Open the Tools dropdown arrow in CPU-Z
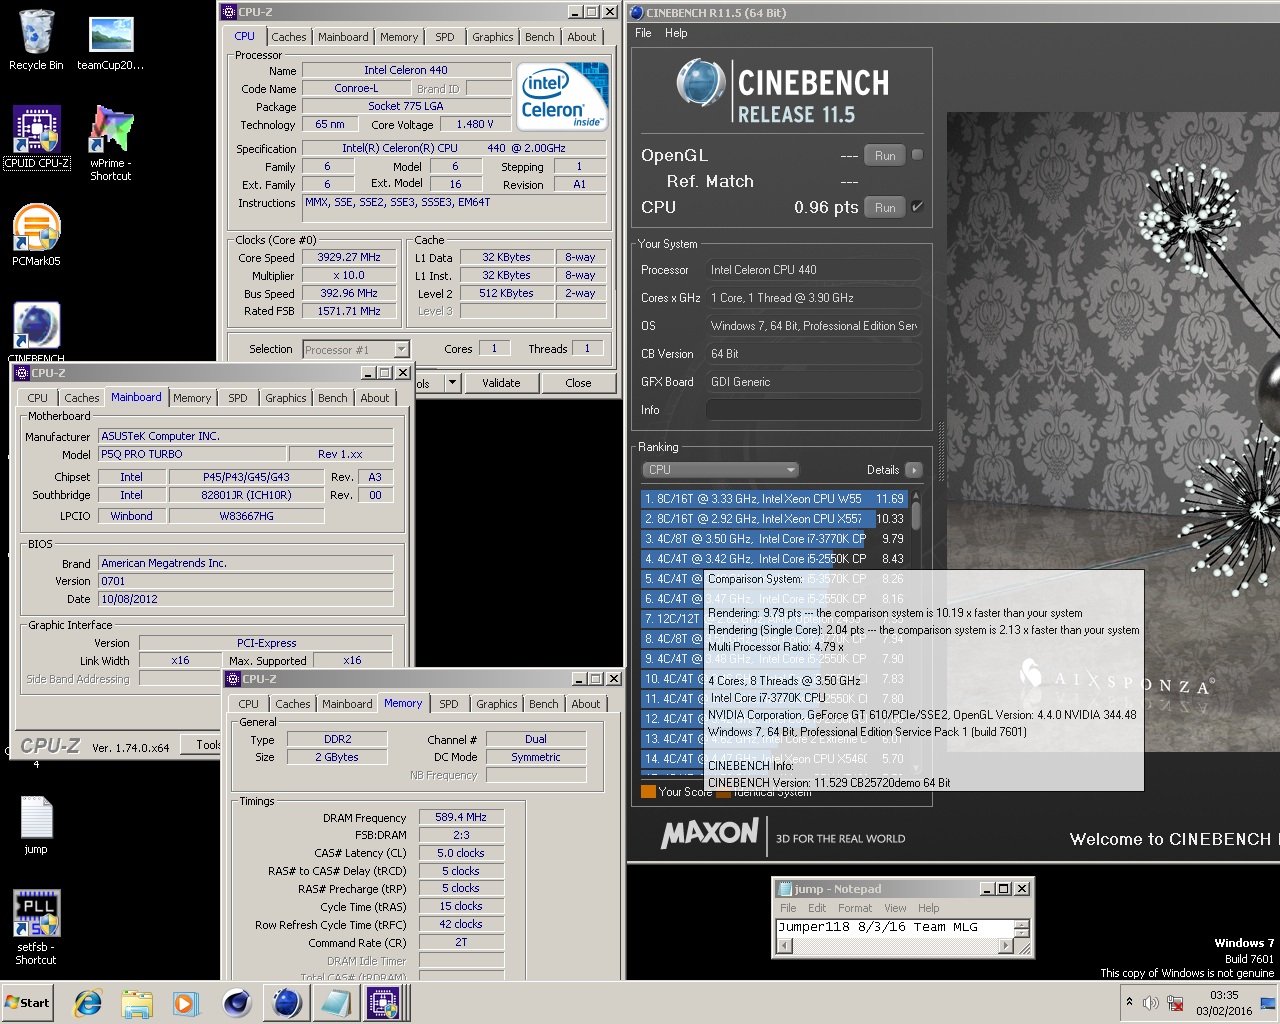Image resolution: width=1280 pixels, height=1024 pixels. pos(451,382)
